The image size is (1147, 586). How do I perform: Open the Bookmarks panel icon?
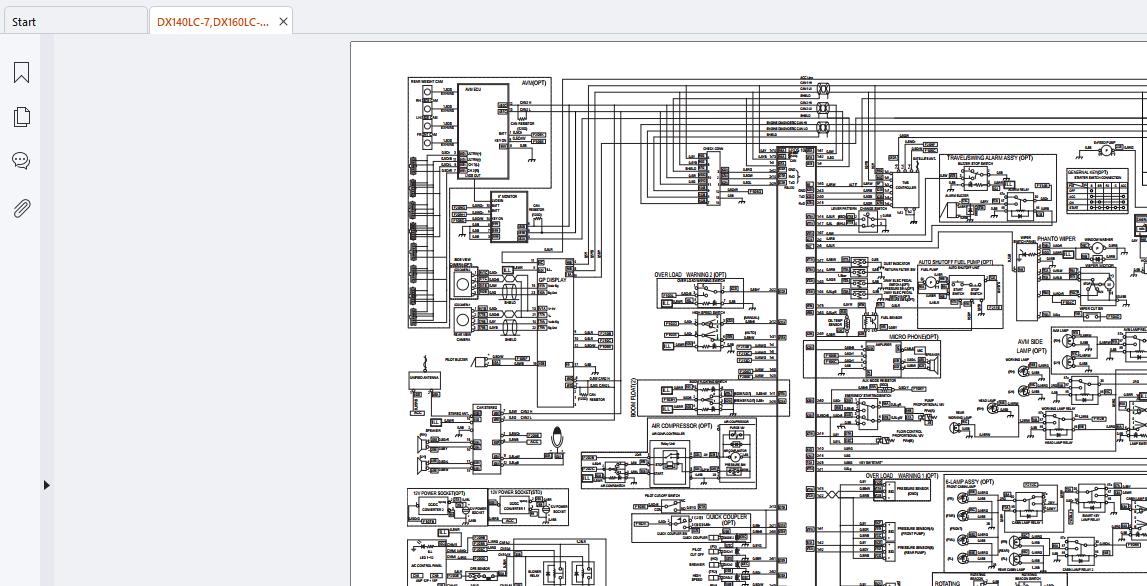click(x=21, y=72)
